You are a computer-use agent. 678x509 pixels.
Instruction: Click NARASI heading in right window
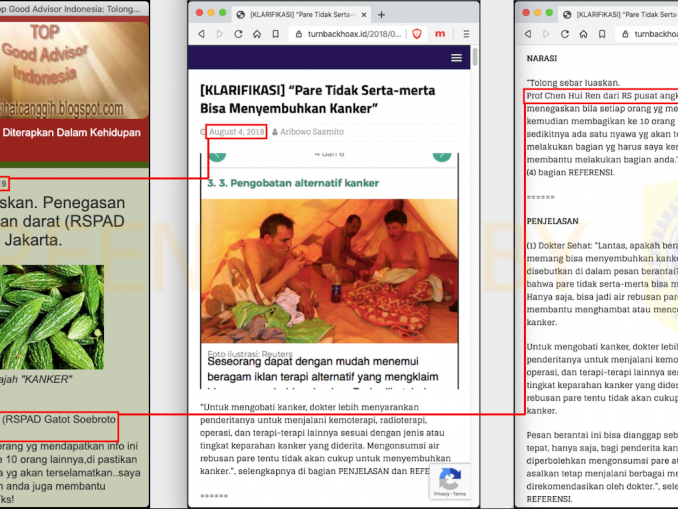pyautogui.click(x=542, y=58)
